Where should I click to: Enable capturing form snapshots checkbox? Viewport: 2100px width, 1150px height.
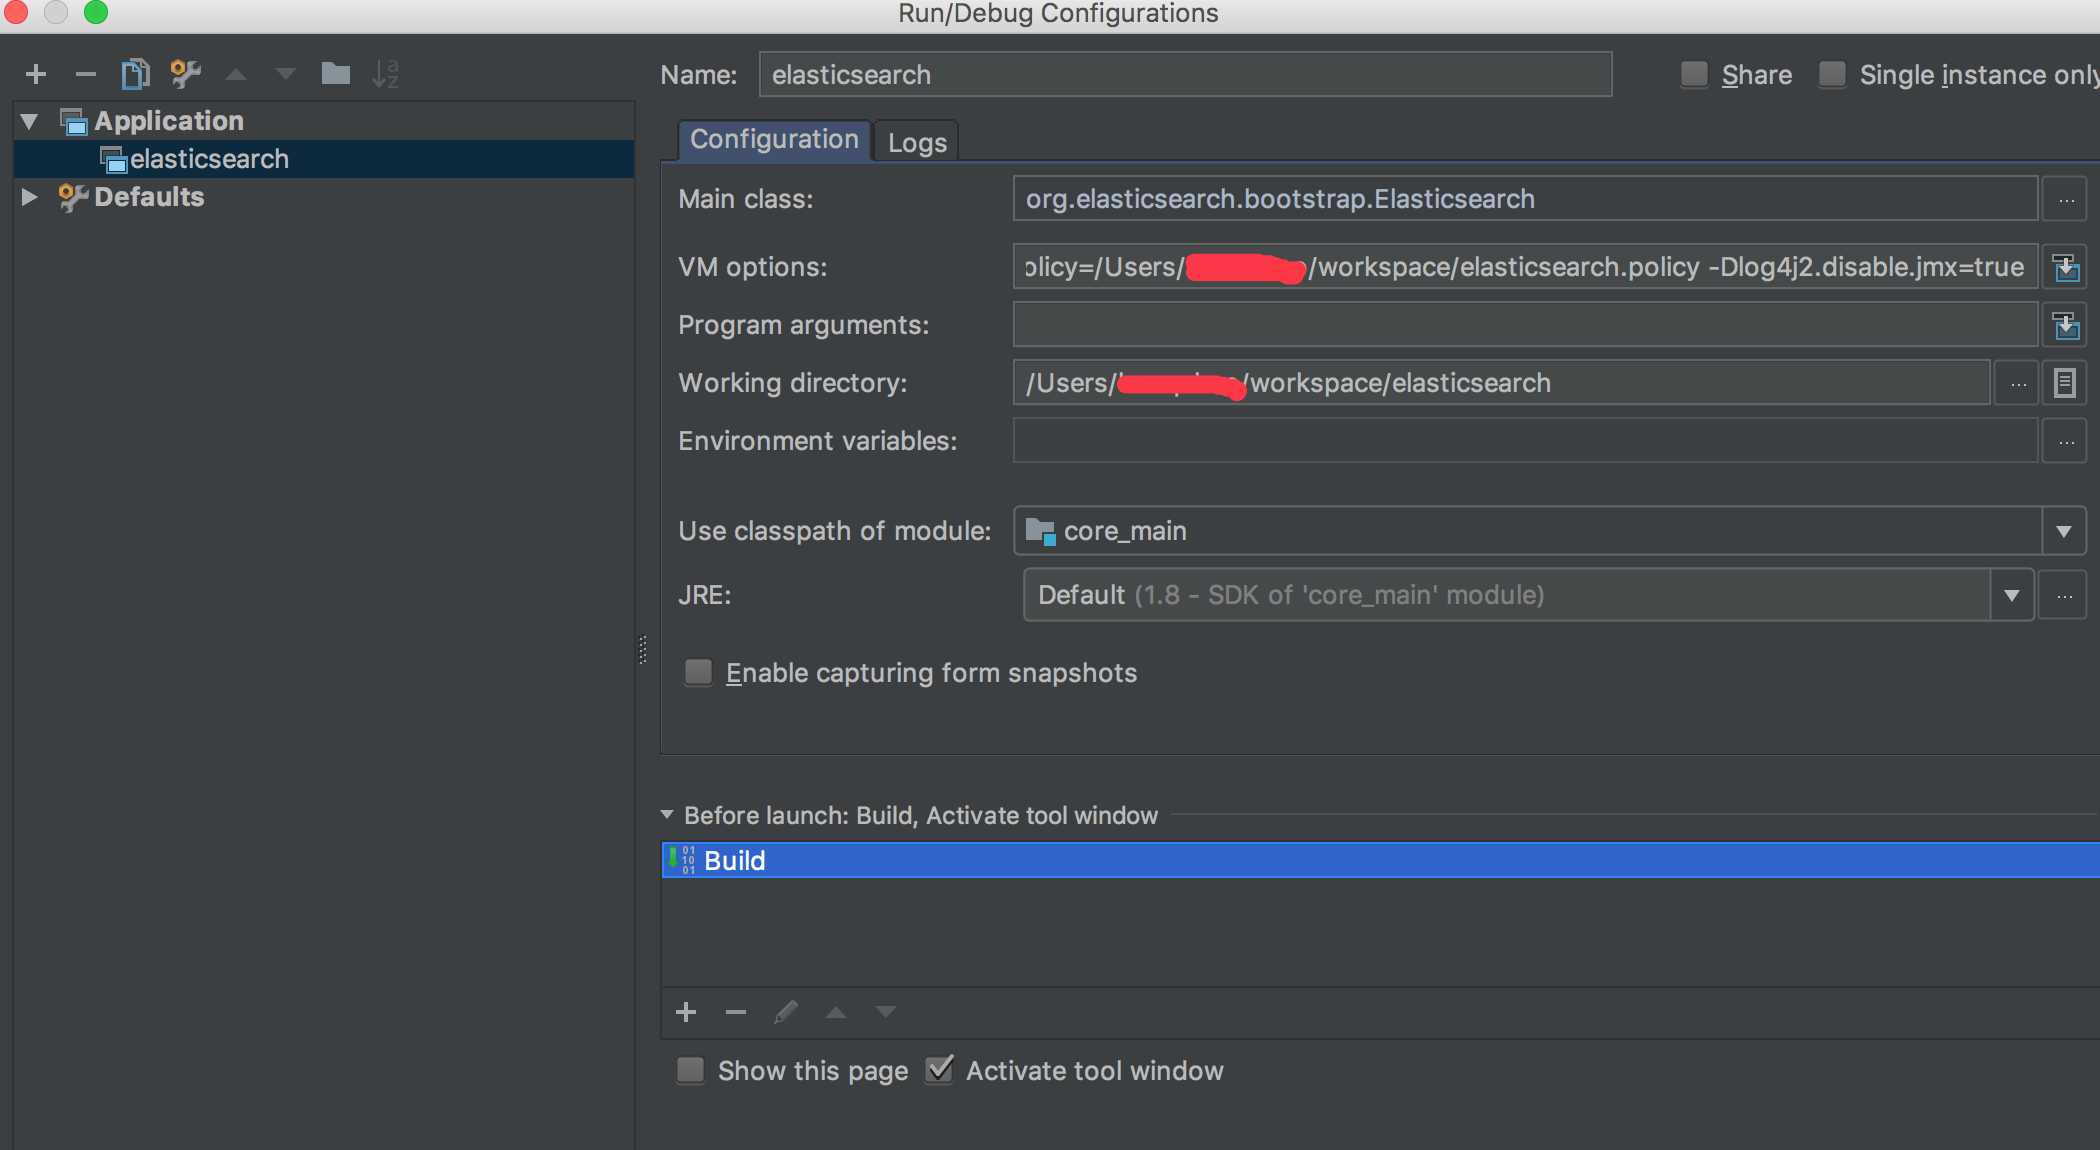(x=698, y=672)
